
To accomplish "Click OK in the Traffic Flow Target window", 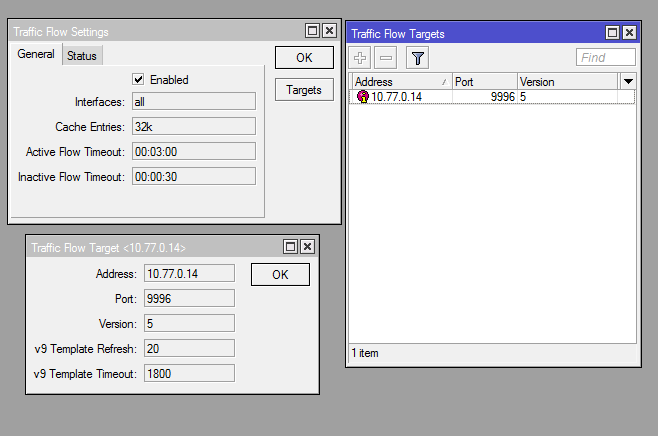I will pyautogui.click(x=280, y=274).
